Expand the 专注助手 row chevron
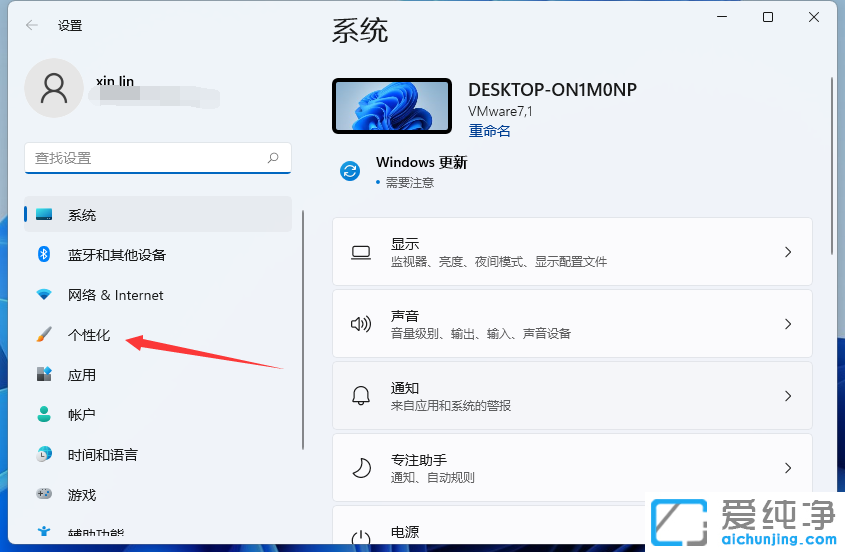The image size is (845, 552). pos(788,467)
